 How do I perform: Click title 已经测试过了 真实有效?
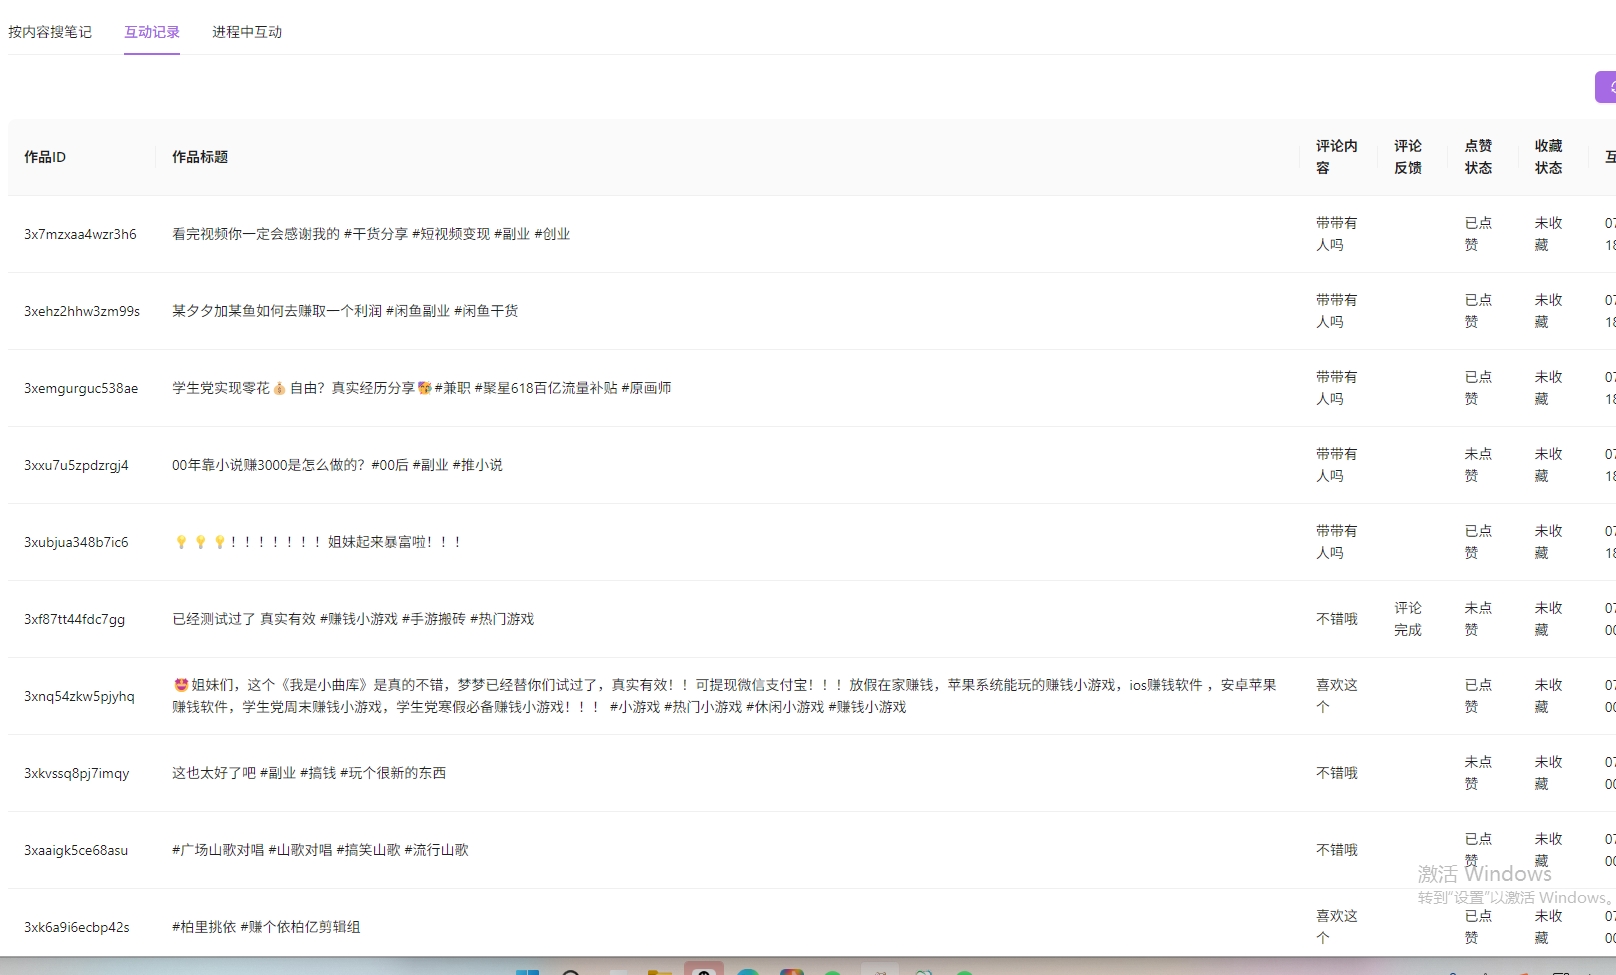(353, 619)
